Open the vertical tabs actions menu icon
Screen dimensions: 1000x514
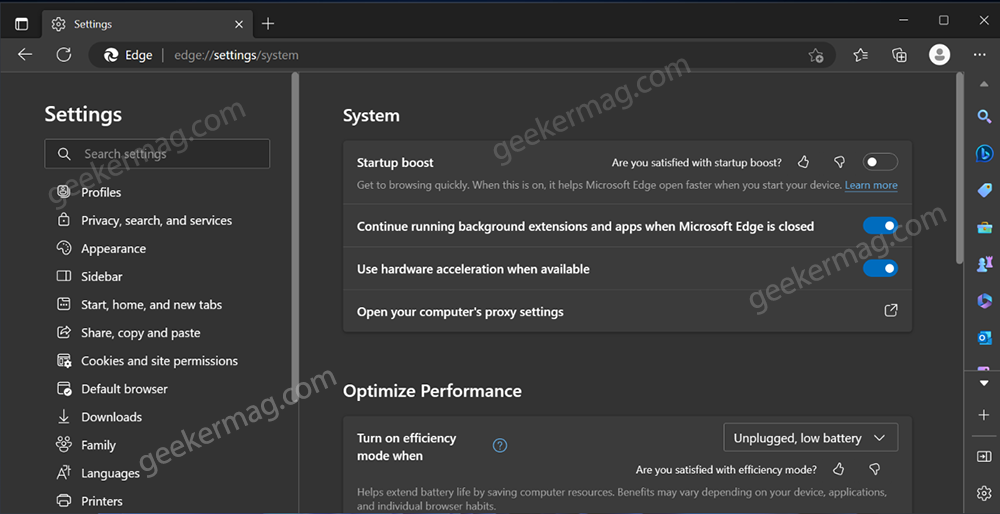click(22, 24)
